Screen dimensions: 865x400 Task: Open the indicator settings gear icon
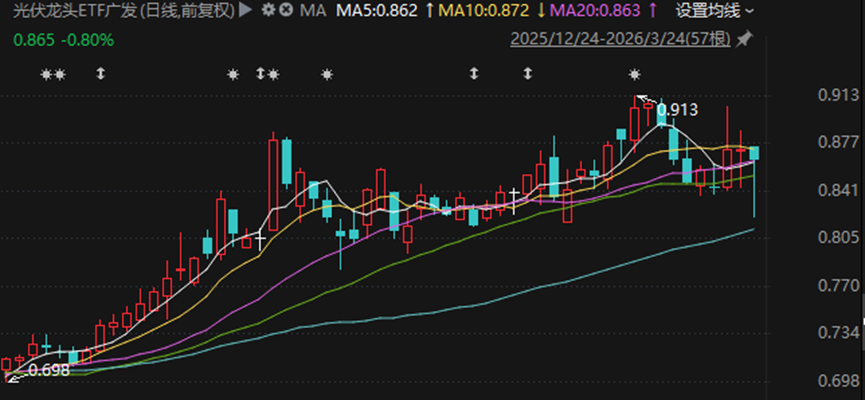pyautogui.click(x=268, y=10)
